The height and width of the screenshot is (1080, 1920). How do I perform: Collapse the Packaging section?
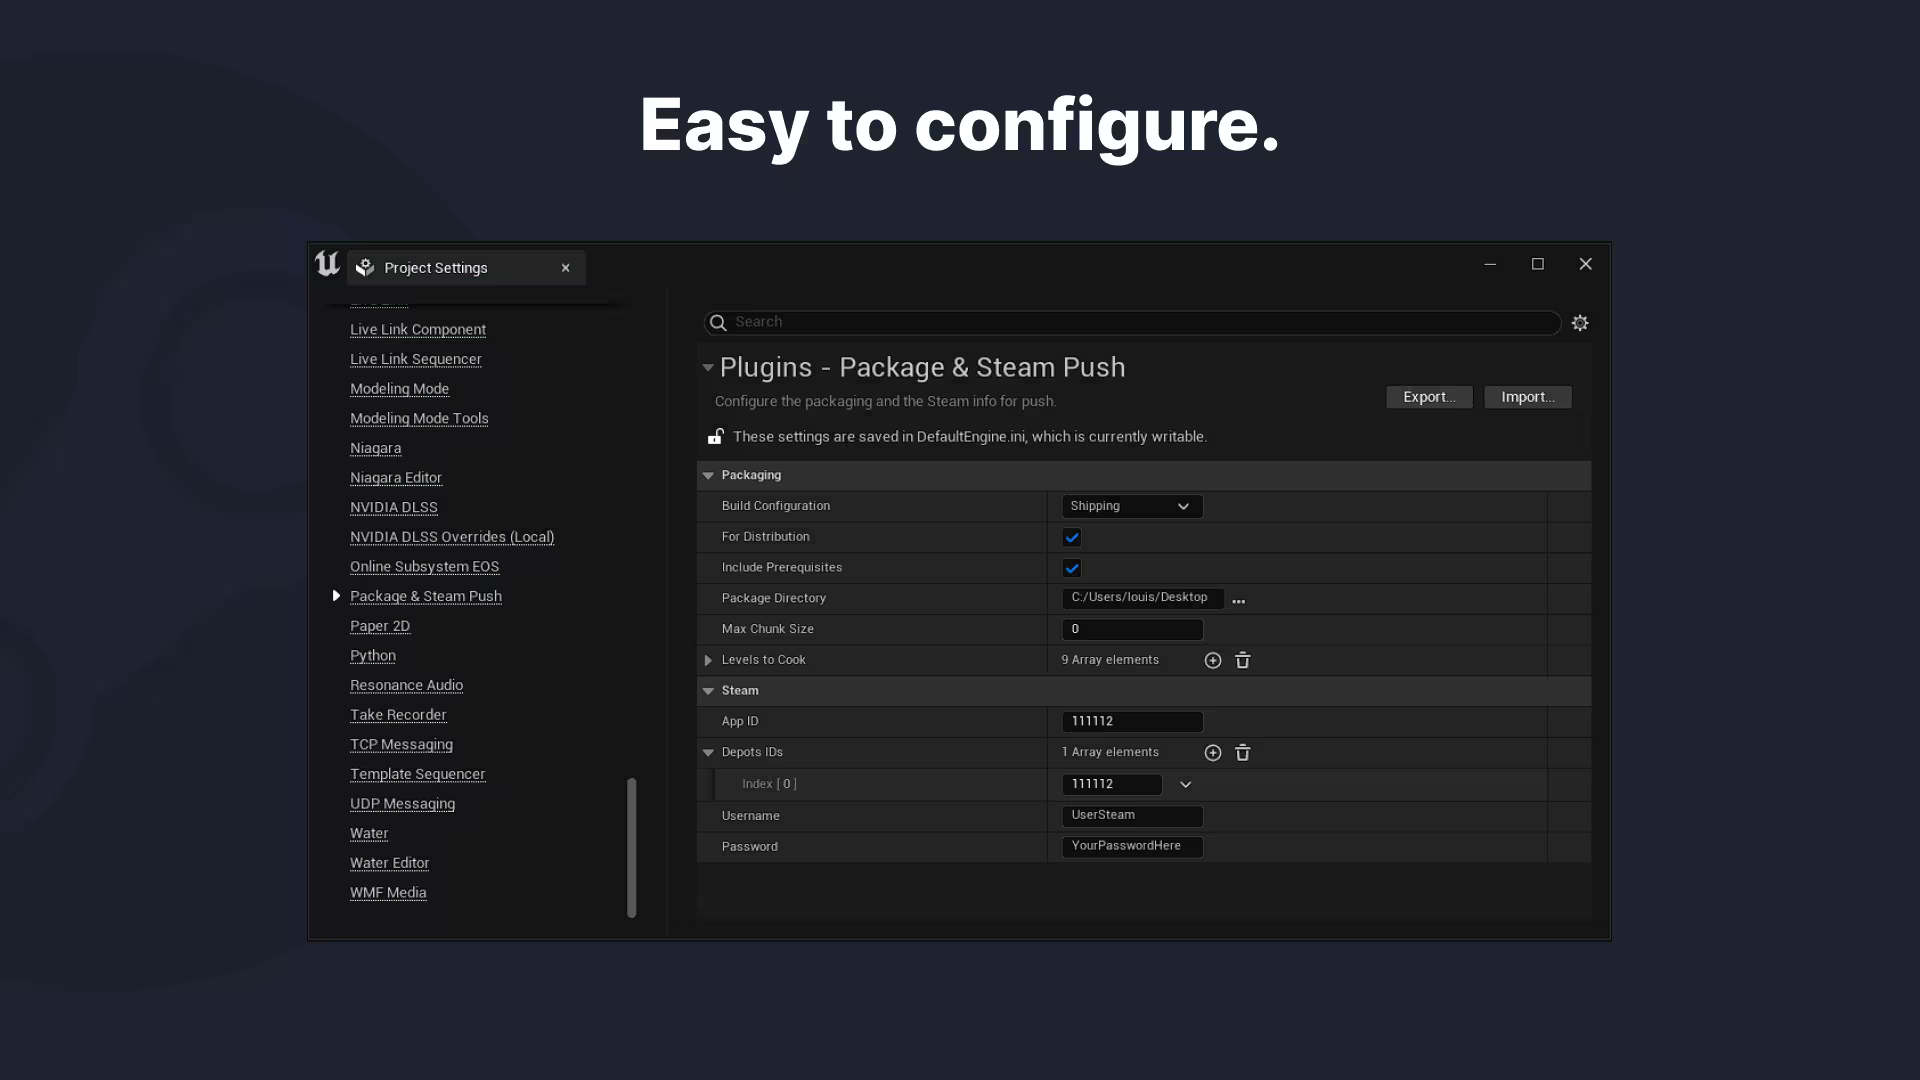pos(708,476)
